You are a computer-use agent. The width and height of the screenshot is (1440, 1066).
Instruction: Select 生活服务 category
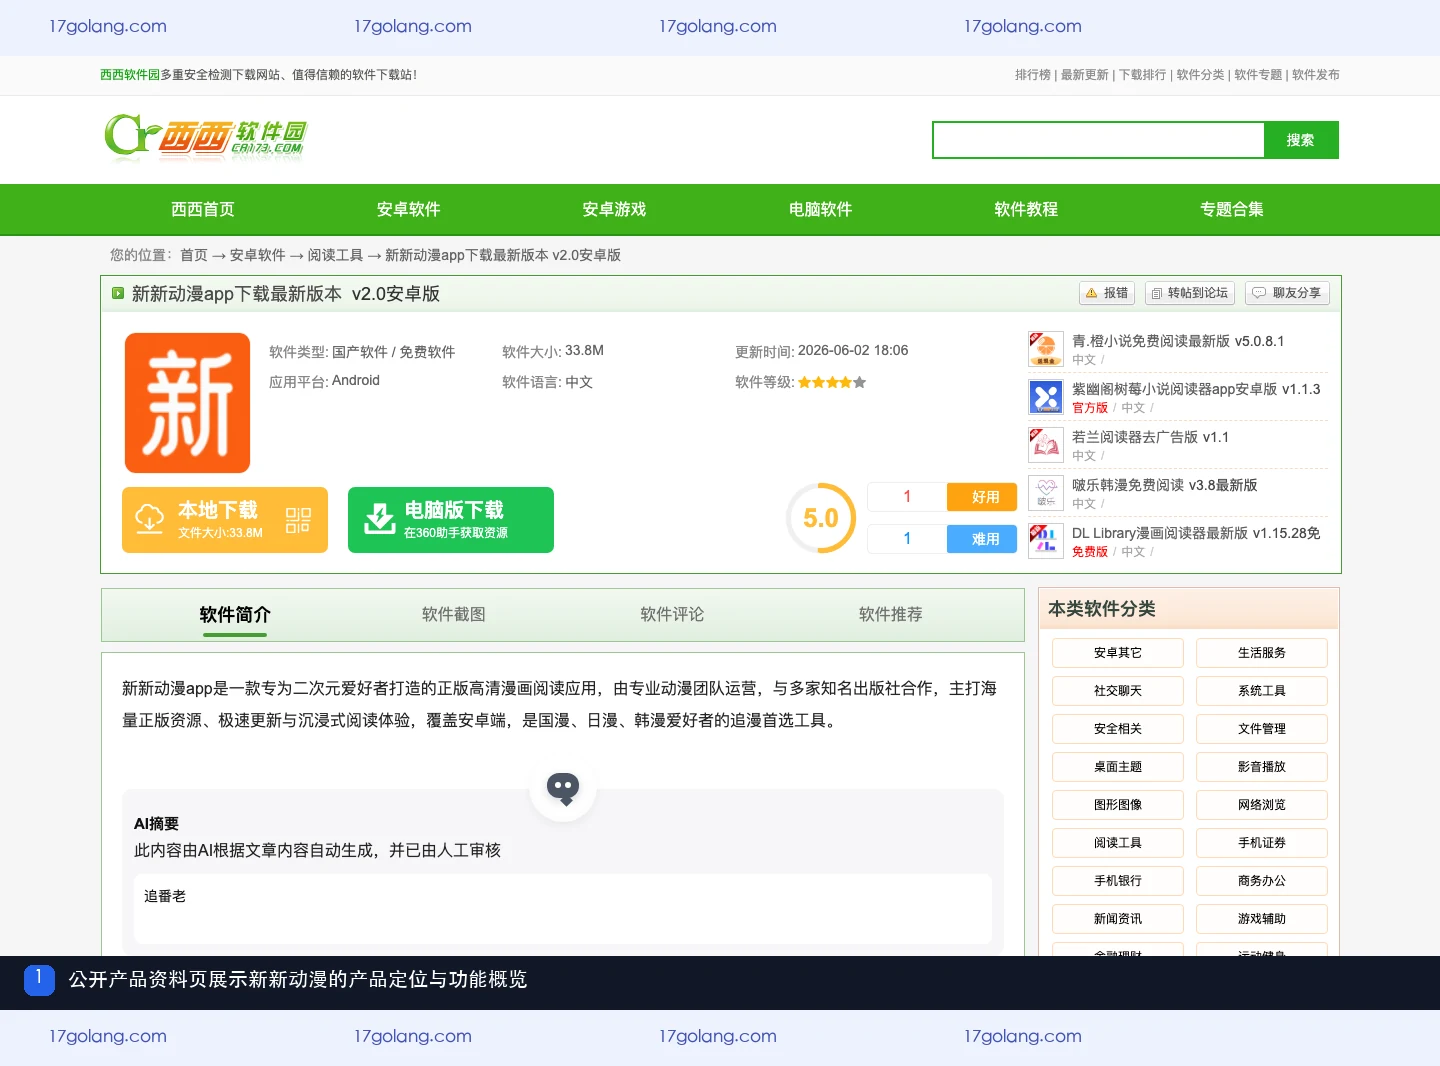[x=1262, y=653]
